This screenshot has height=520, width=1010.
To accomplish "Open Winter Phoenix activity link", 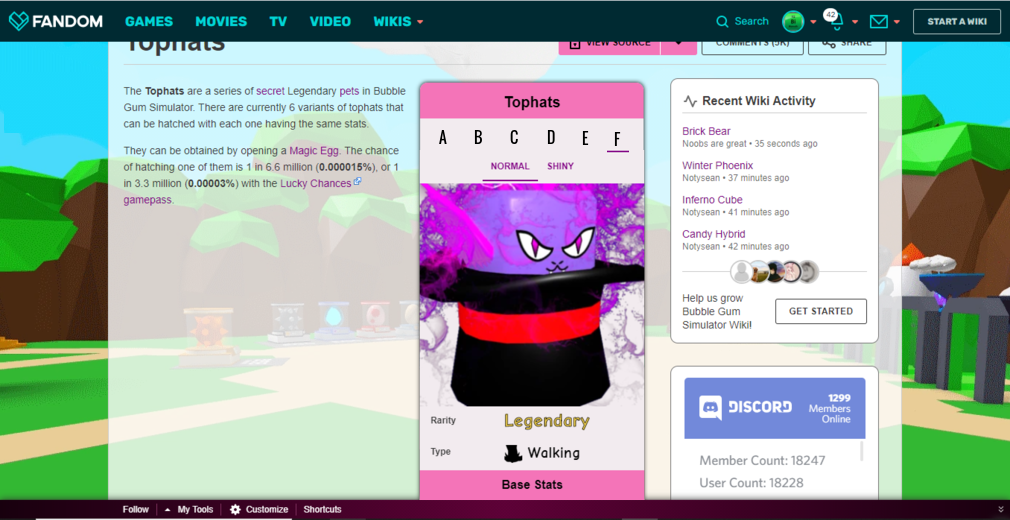I will (718, 165).
